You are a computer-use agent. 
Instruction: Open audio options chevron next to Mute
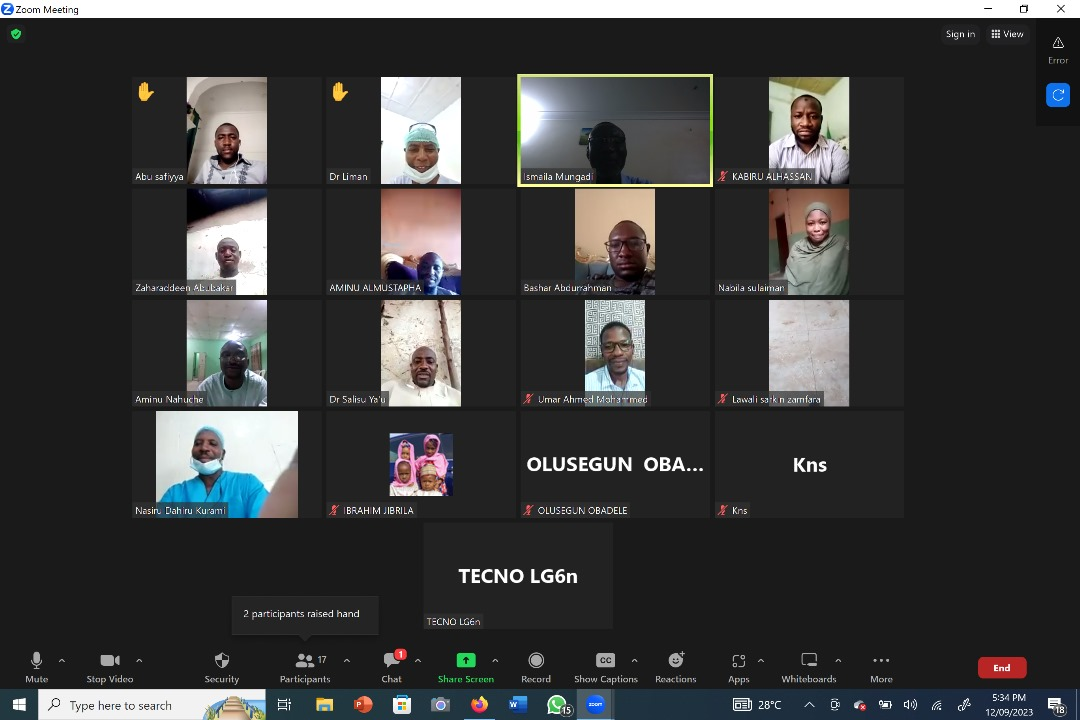click(x=62, y=660)
